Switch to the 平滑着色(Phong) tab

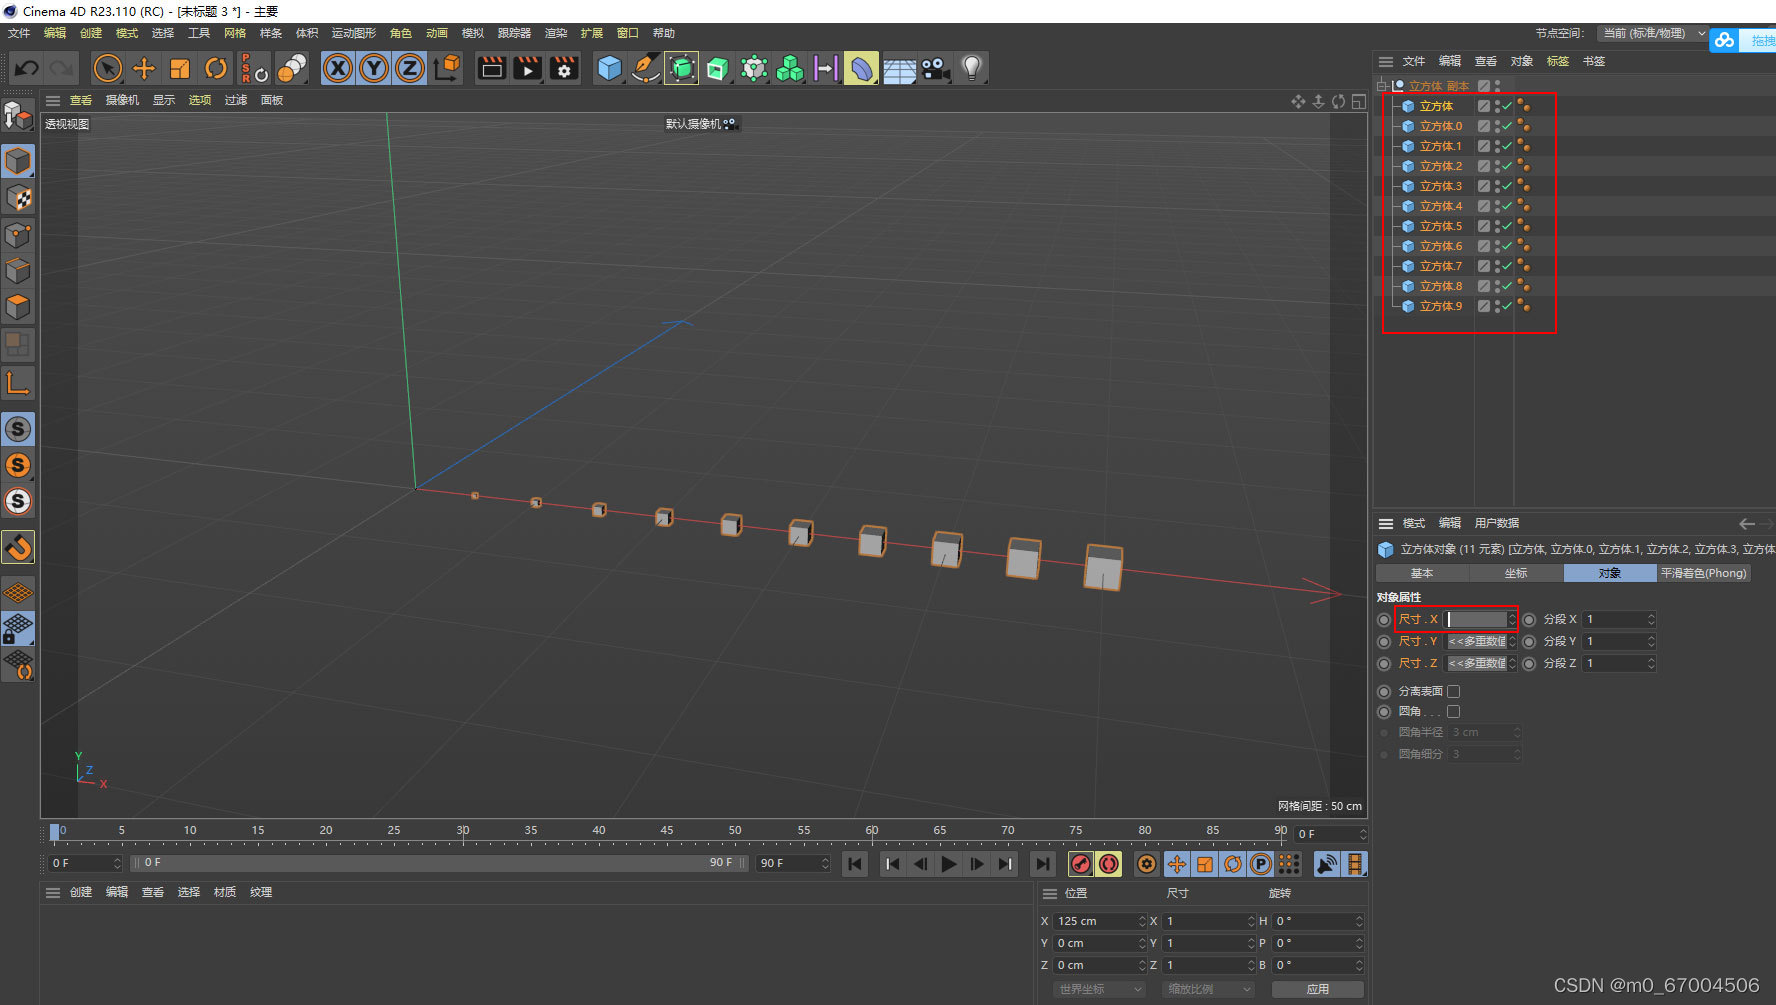[1704, 573]
